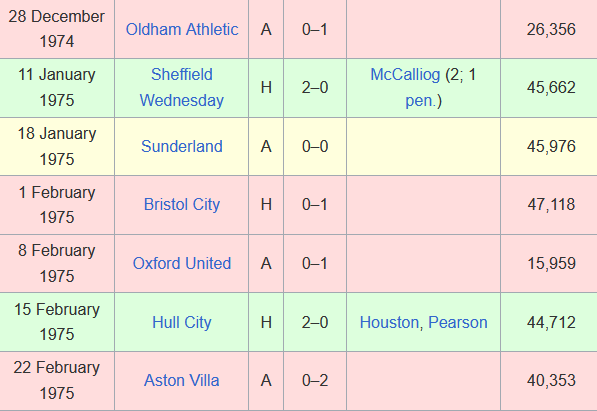Click the 44,712 attendance for Hull City
597x411 pixels.
tap(551, 323)
